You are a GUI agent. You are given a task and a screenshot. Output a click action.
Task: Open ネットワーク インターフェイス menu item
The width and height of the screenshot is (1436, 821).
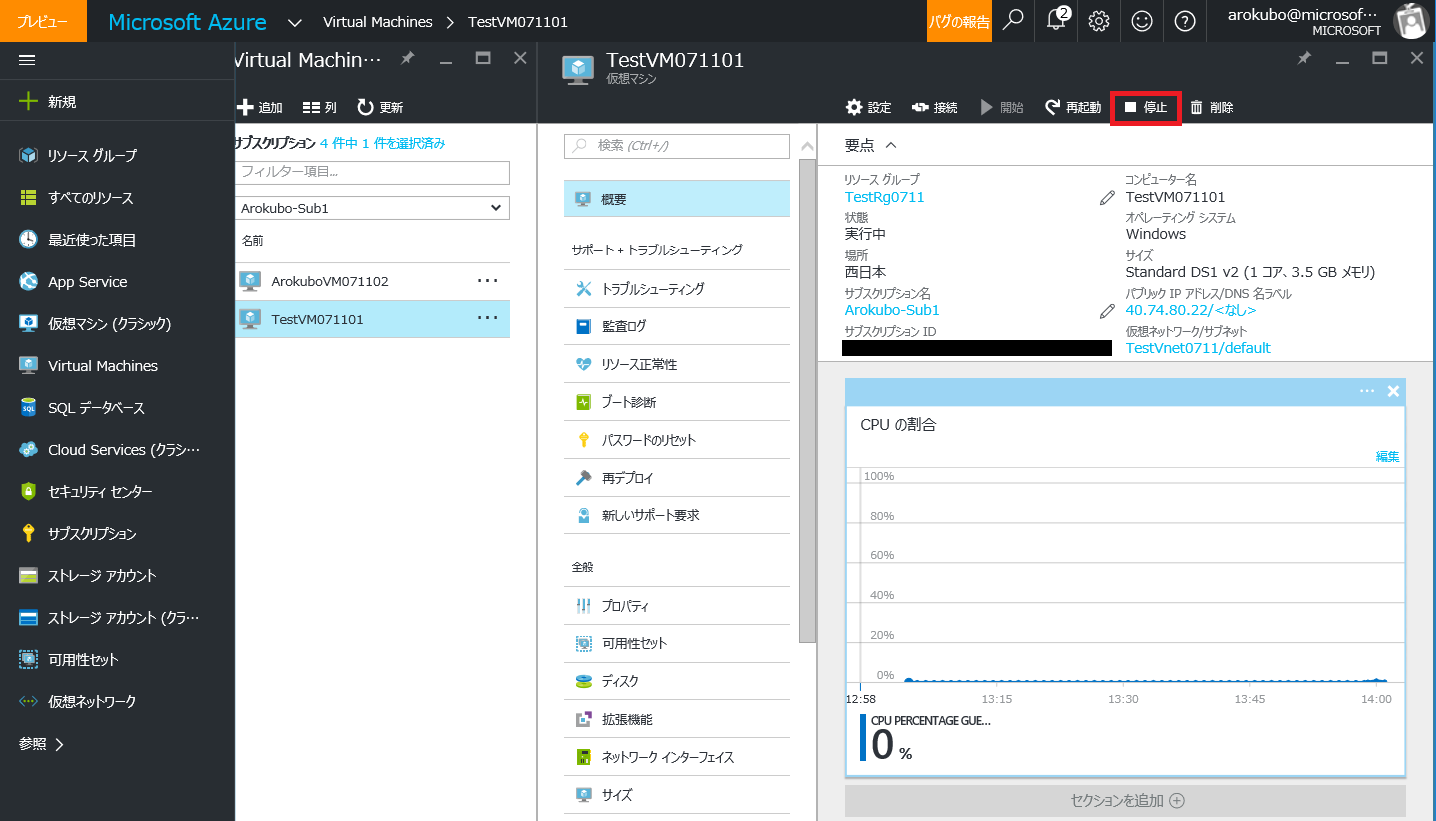pyautogui.click(x=677, y=757)
